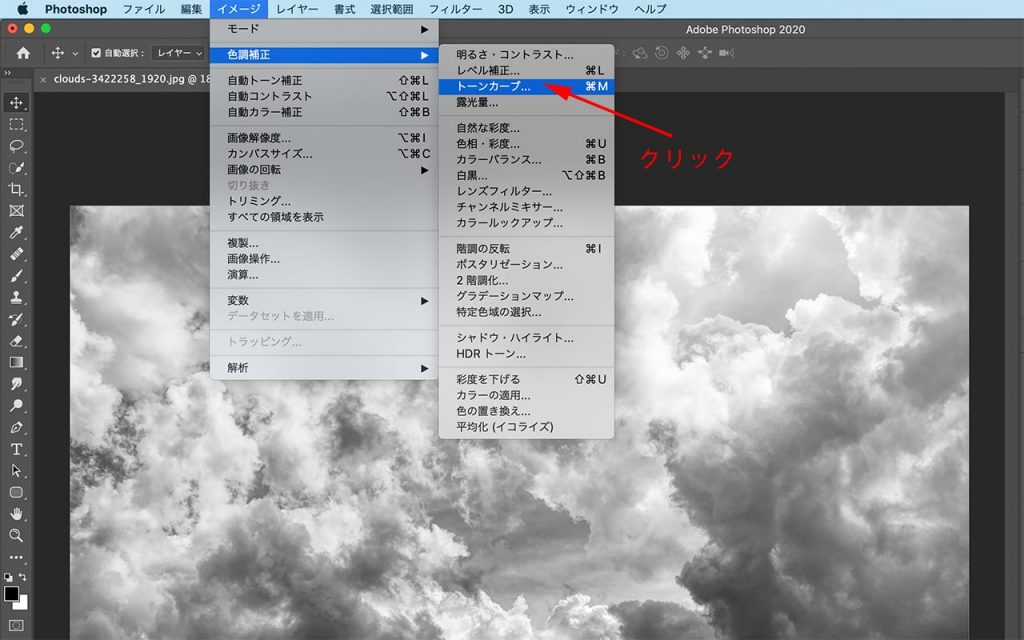
Task: Select the Pen tool
Action: click(16, 427)
